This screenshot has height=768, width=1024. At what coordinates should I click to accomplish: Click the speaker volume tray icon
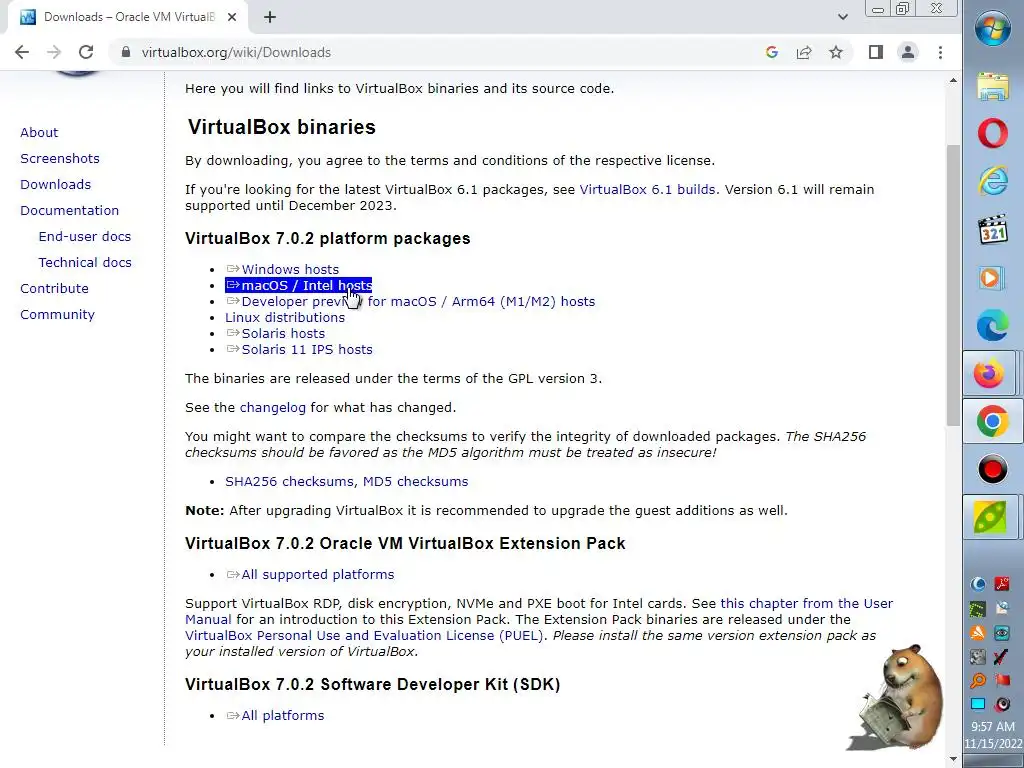pyautogui.click(x=1002, y=705)
